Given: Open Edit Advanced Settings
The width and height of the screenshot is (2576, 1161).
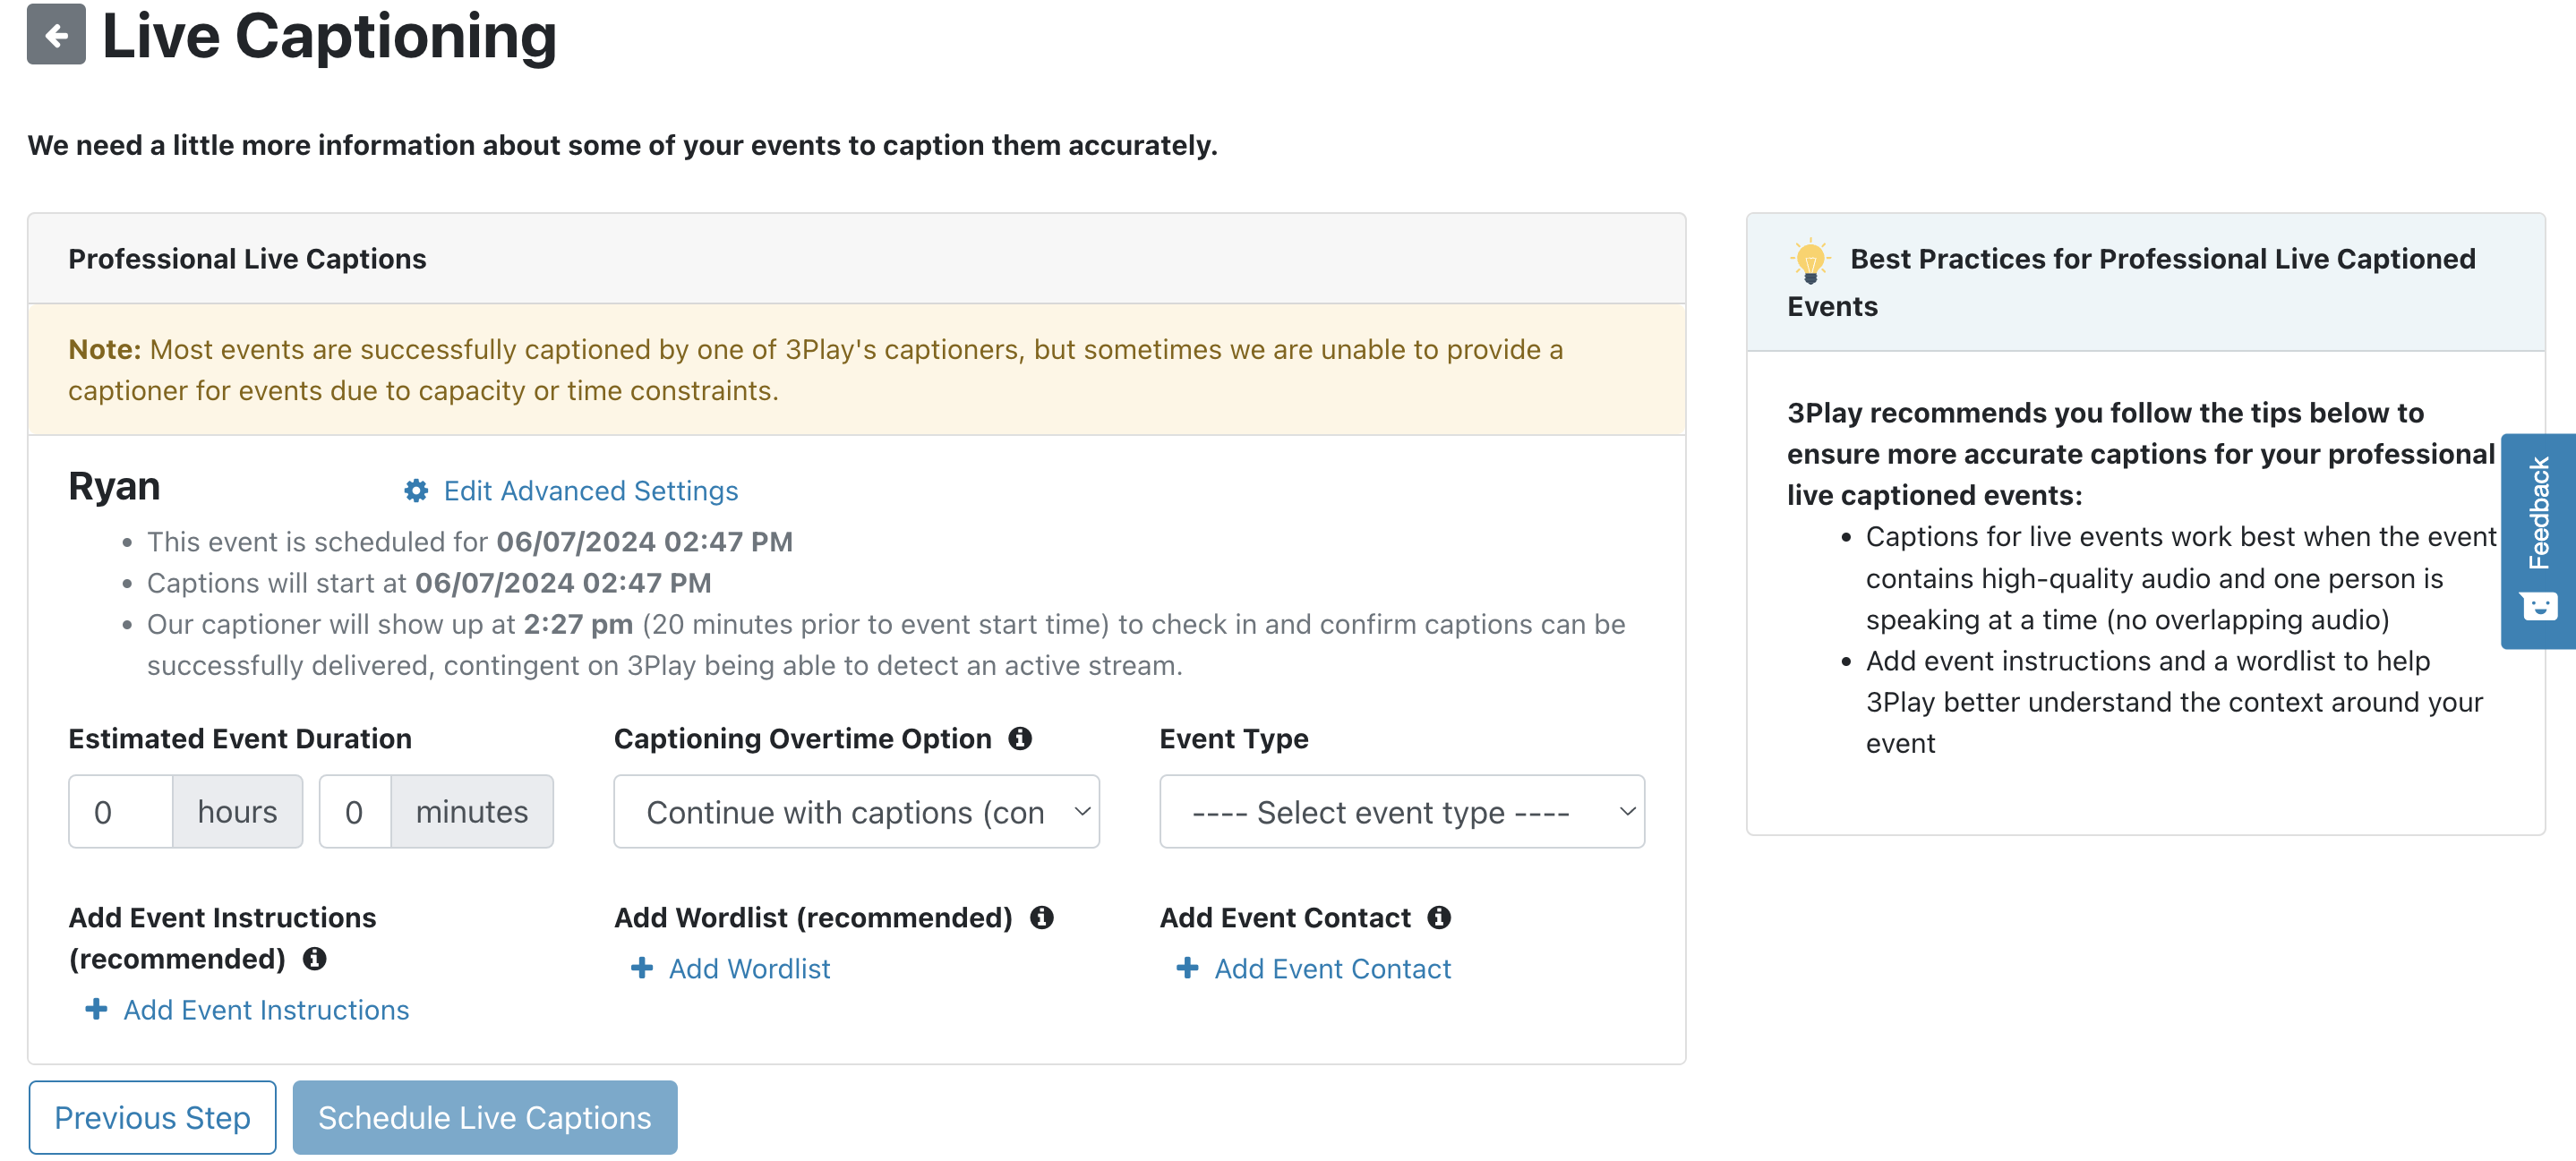Looking at the screenshot, I should tap(591, 490).
